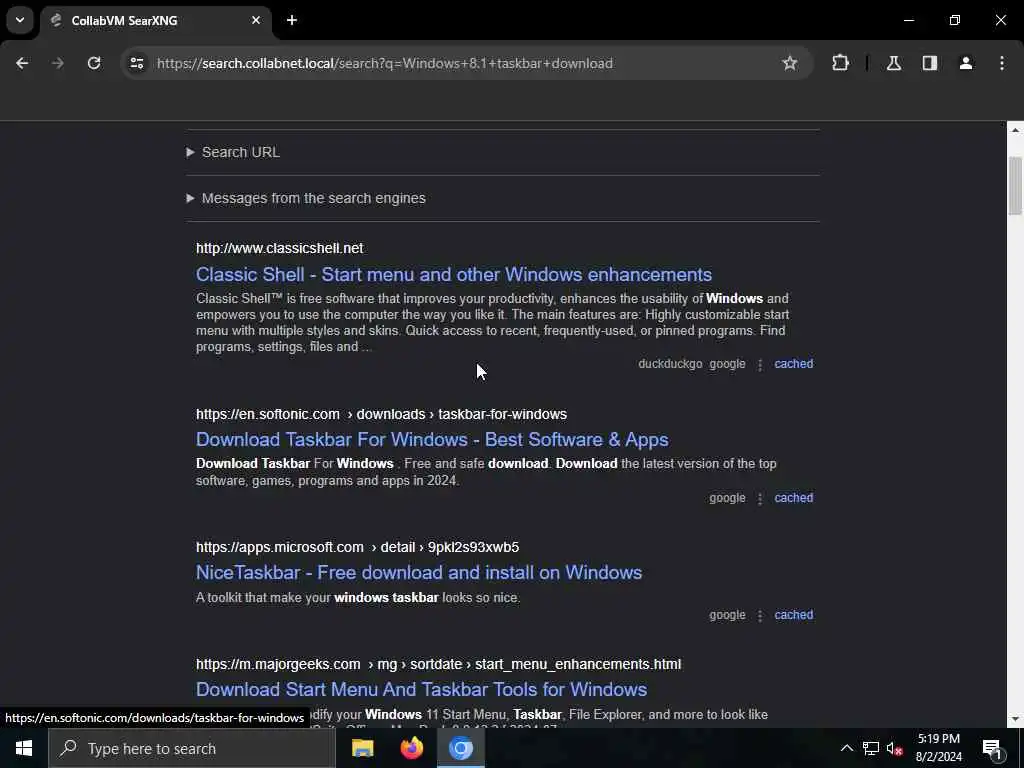Open the profile avatar menu
1024x768 pixels.
[966, 63]
